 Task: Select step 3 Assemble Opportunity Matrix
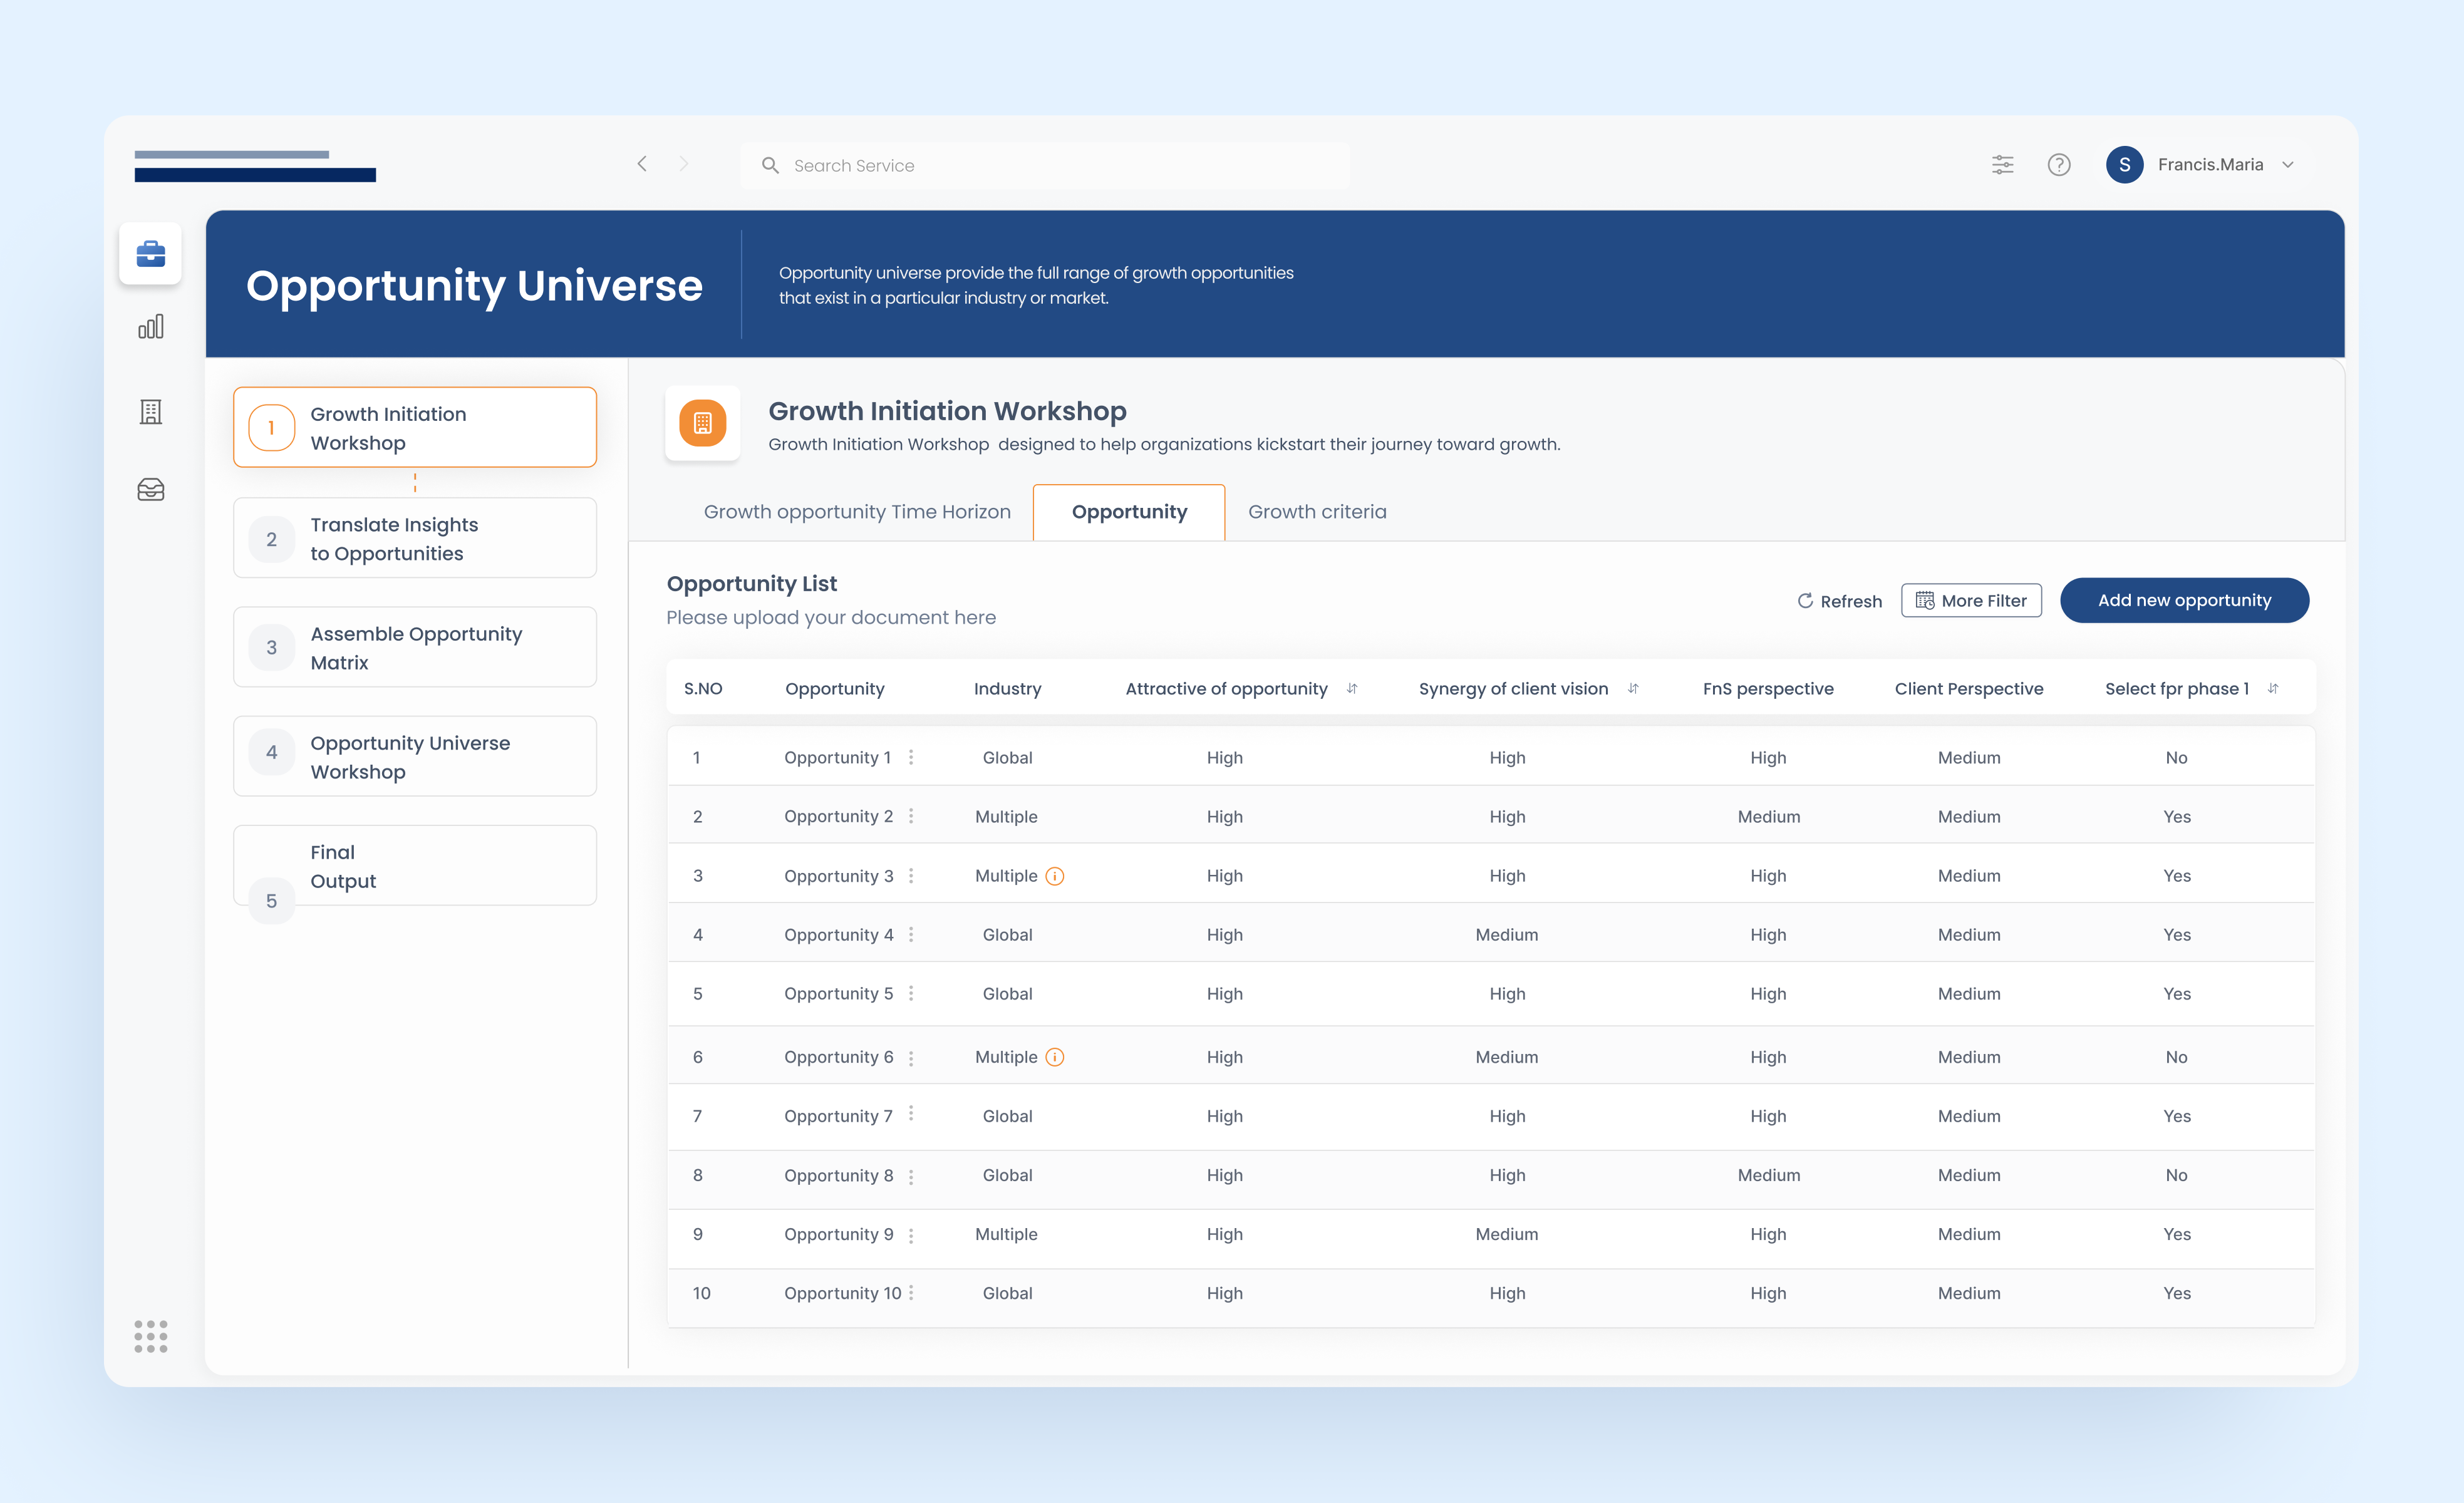click(415, 647)
